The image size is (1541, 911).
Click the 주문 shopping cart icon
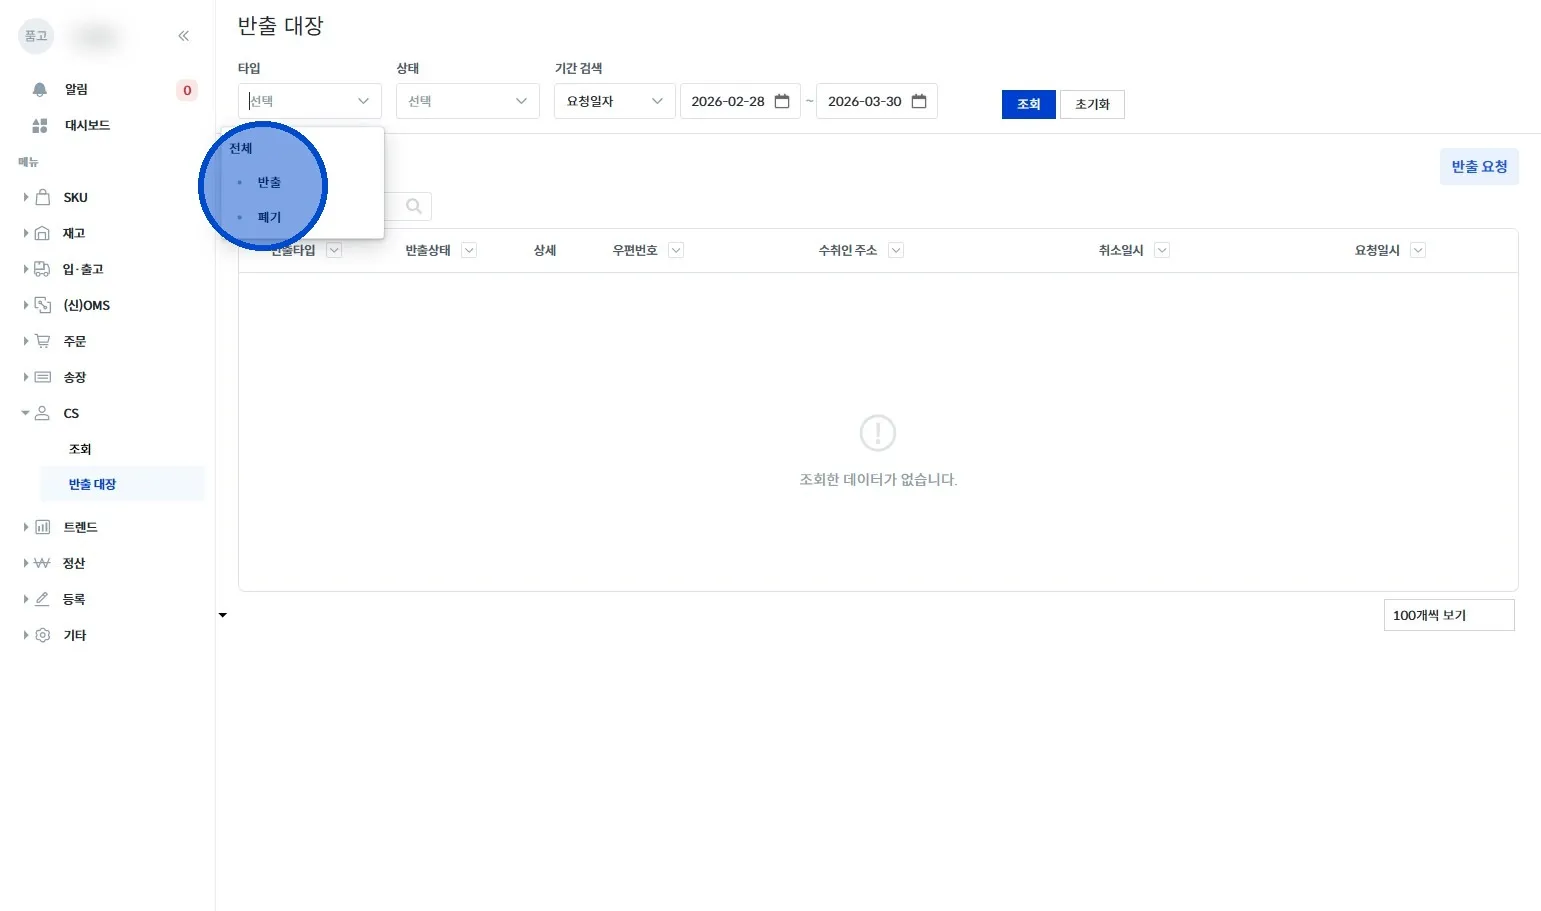[42, 341]
